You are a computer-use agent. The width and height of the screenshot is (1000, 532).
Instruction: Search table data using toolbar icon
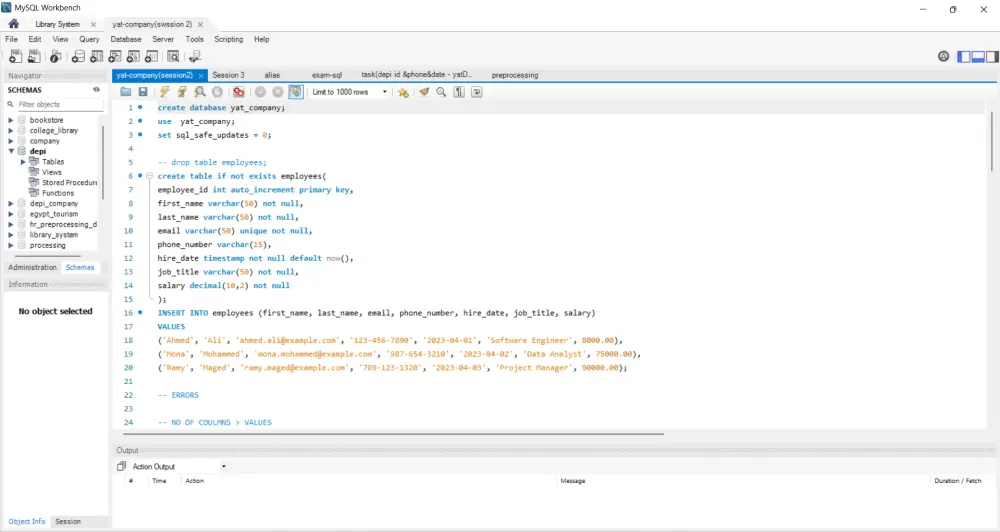pos(173,57)
